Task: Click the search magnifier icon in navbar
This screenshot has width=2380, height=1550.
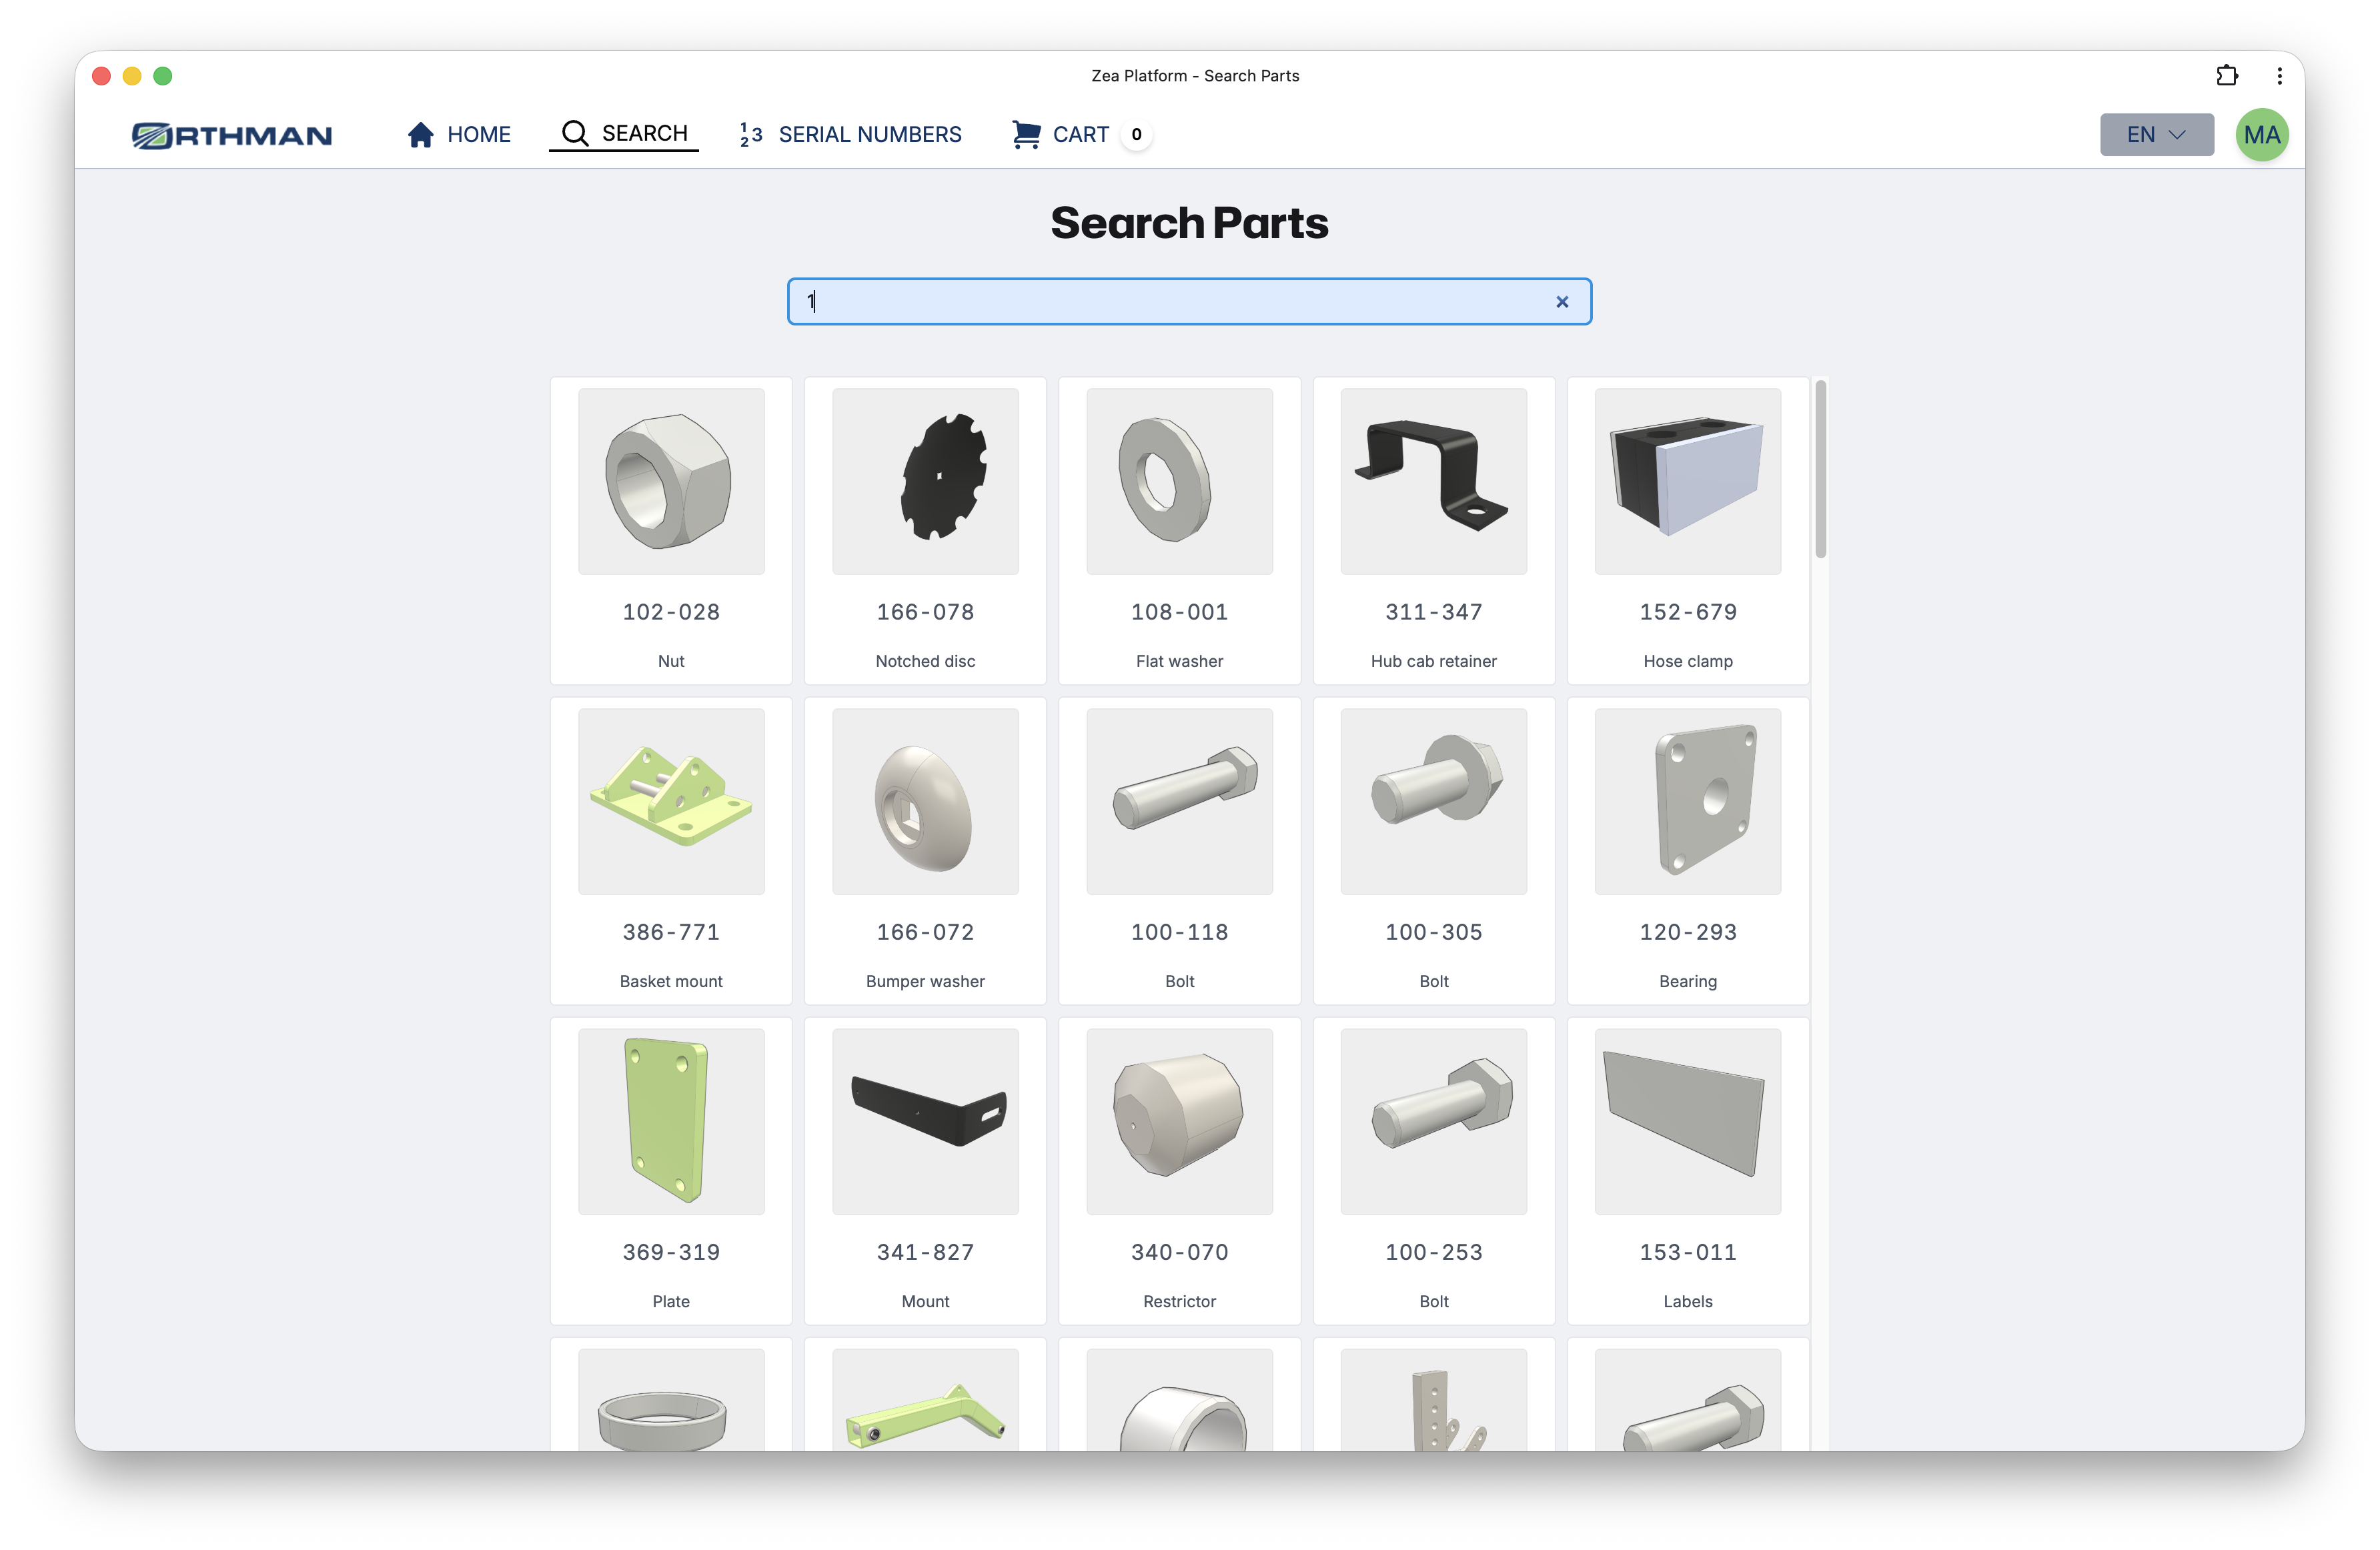Action: [x=574, y=133]
